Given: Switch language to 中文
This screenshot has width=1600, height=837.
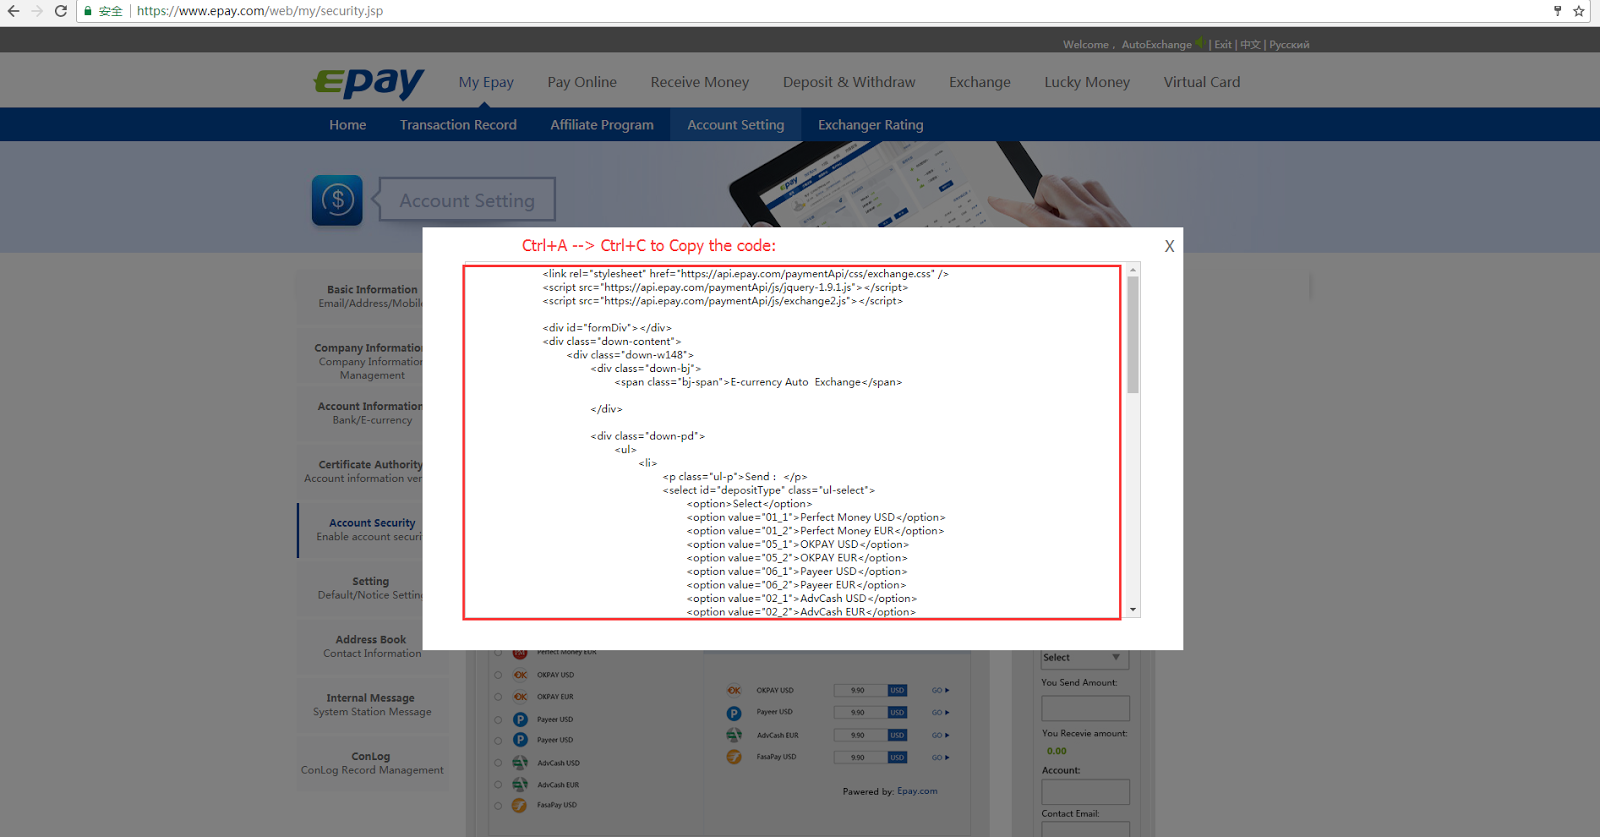Looking at the screenshot, I should (x=1250, y=44).
